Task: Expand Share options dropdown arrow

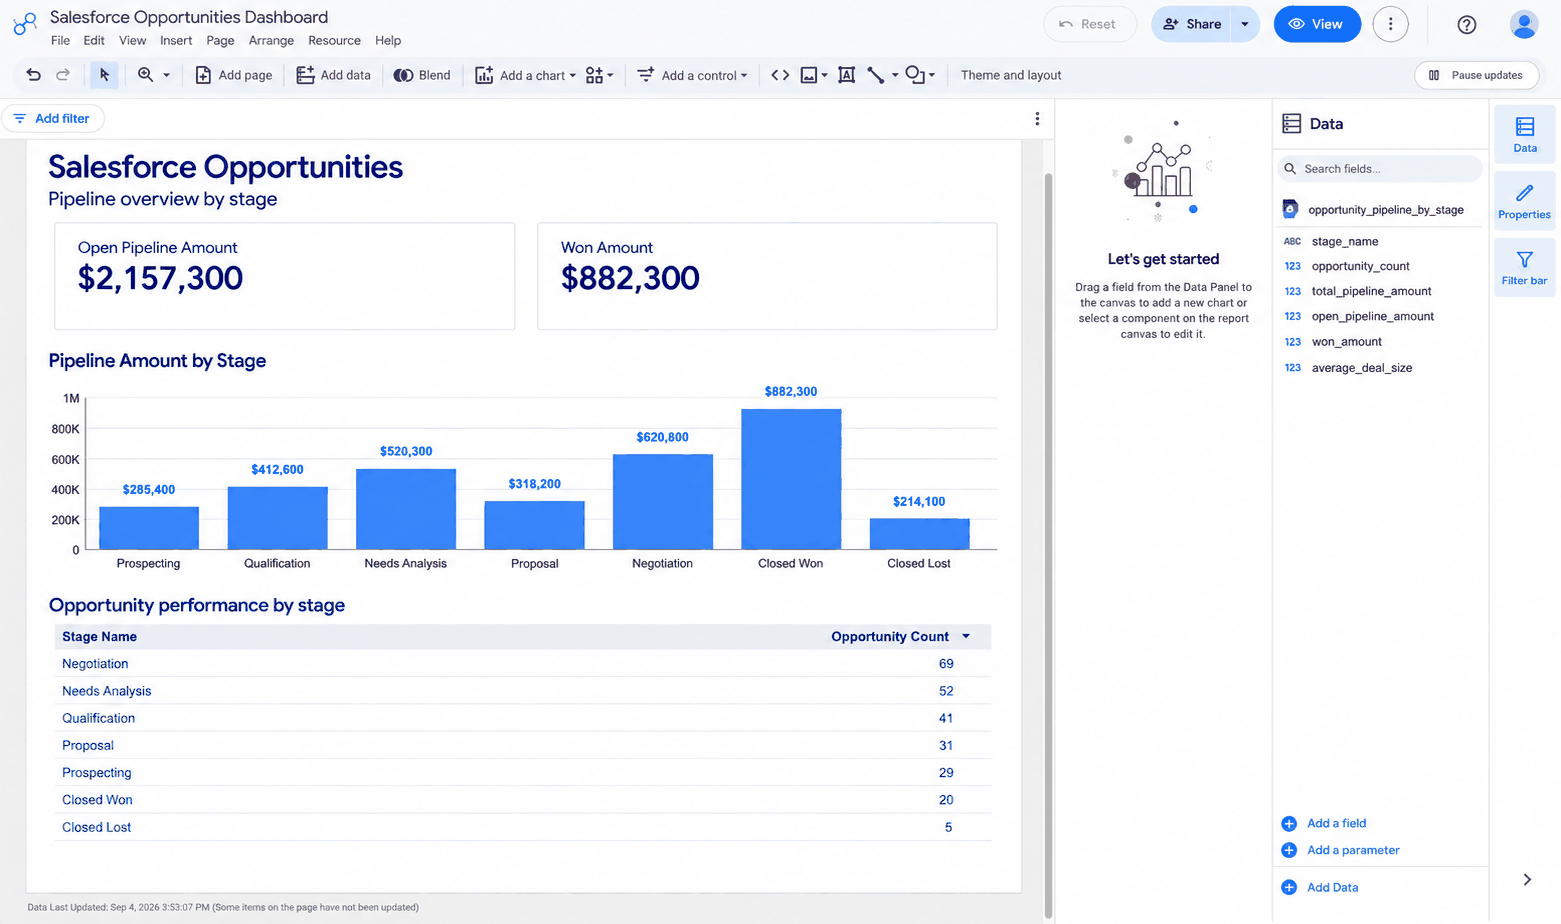Action: click(1245, 24)
